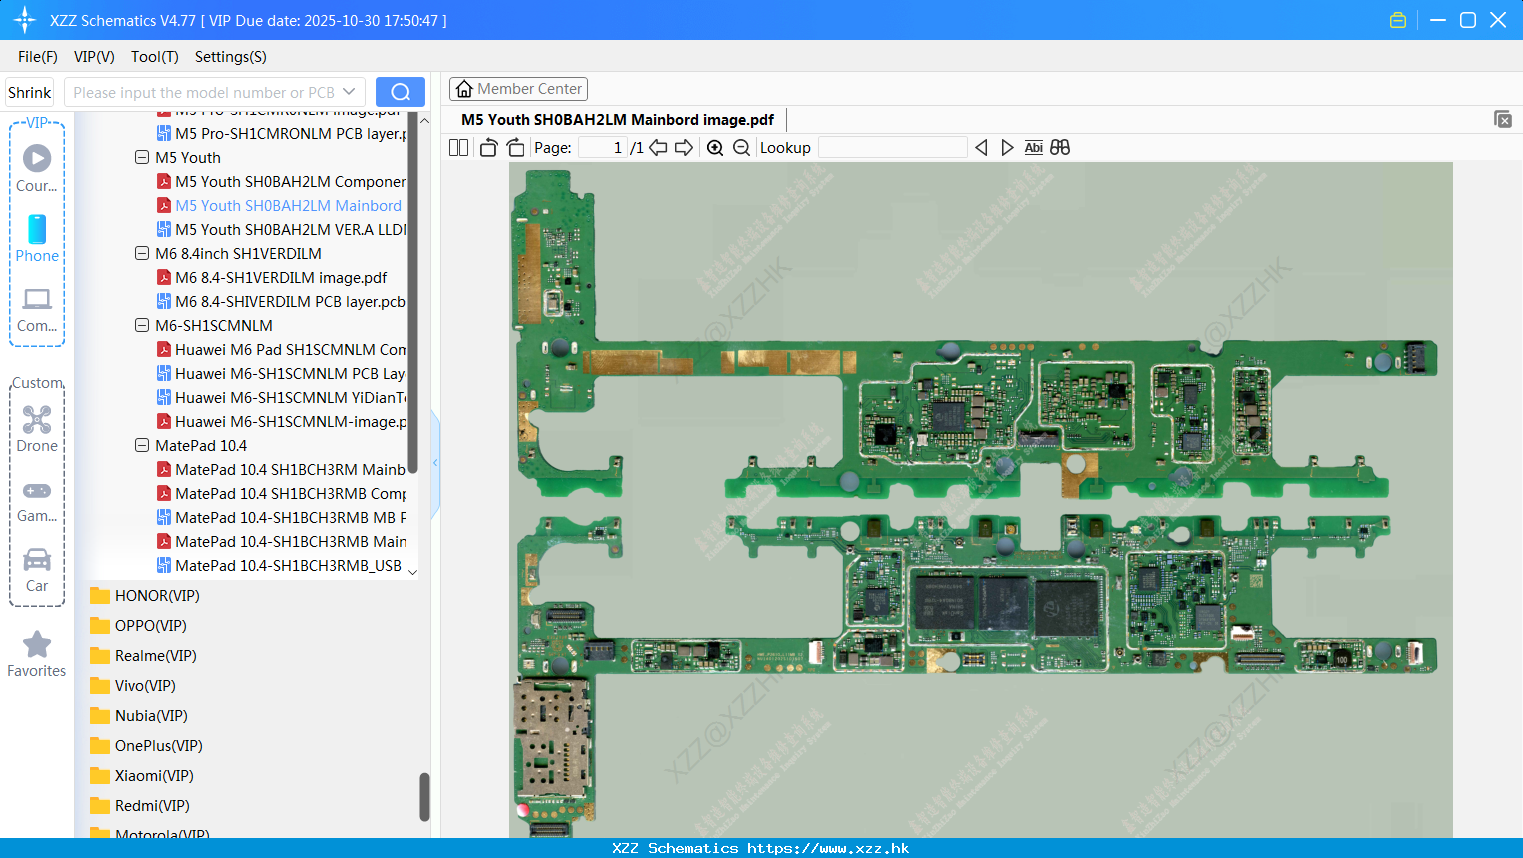1523x858 pixels.
Task: Click the model number search input field
Action: (202, 92)
